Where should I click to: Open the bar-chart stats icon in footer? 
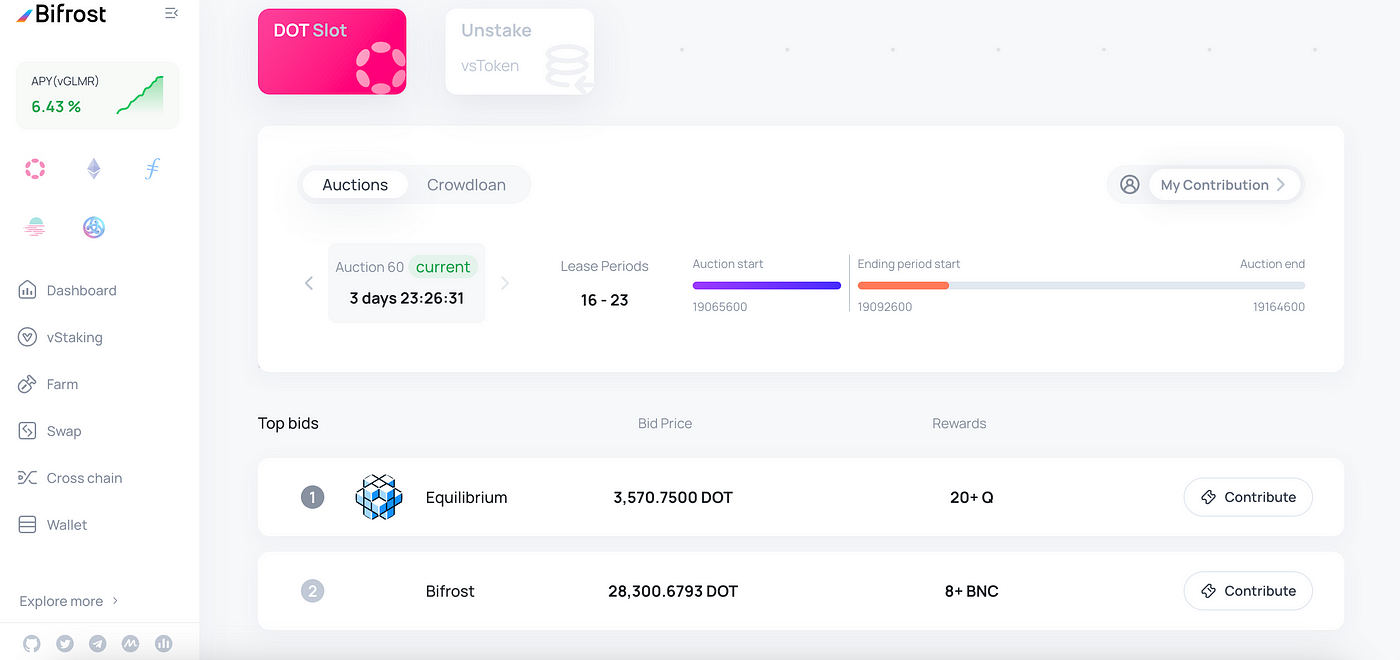163,644
